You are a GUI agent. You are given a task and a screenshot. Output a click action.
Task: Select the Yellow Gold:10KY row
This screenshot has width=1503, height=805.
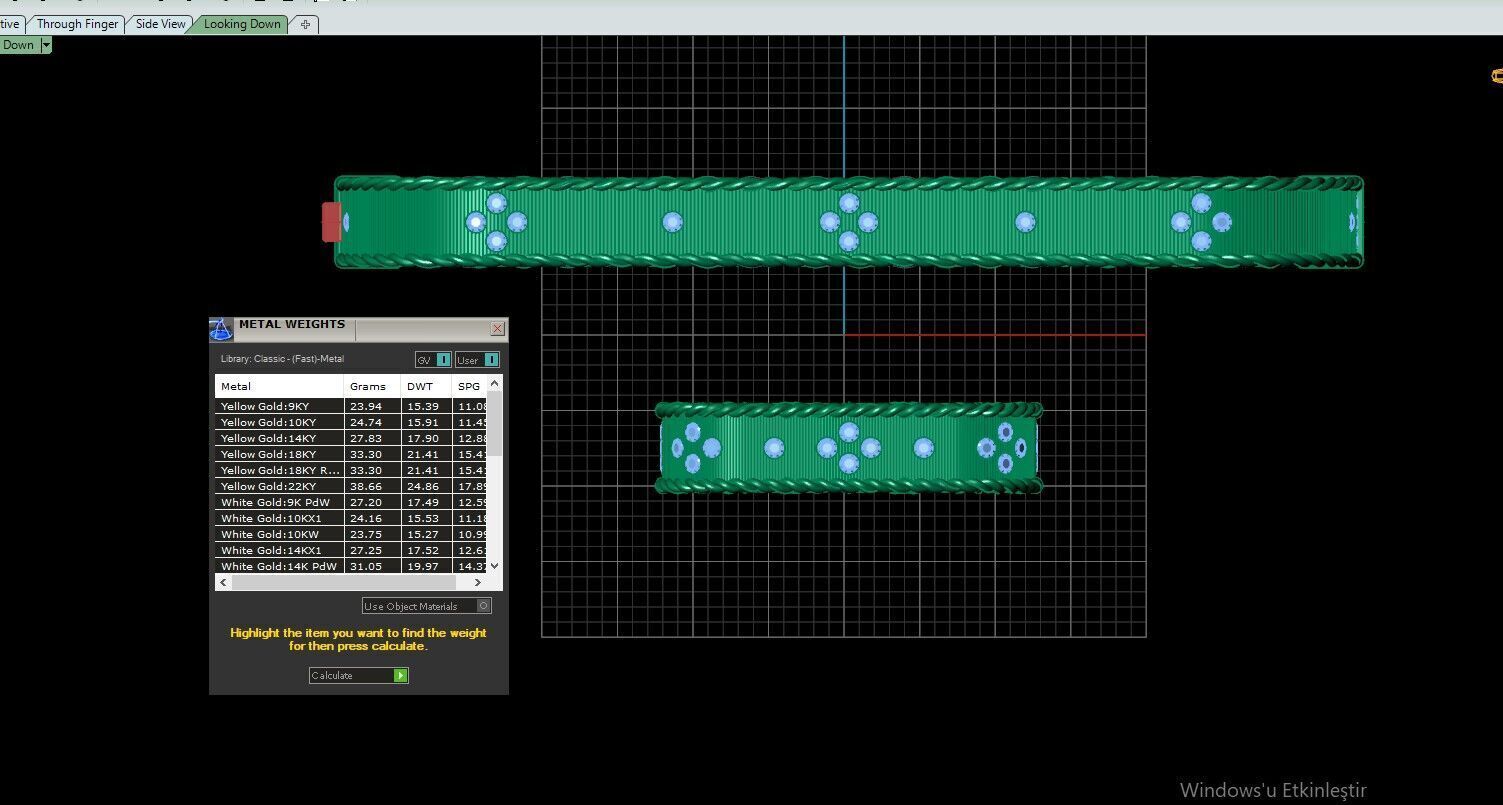tap(351, 422)
